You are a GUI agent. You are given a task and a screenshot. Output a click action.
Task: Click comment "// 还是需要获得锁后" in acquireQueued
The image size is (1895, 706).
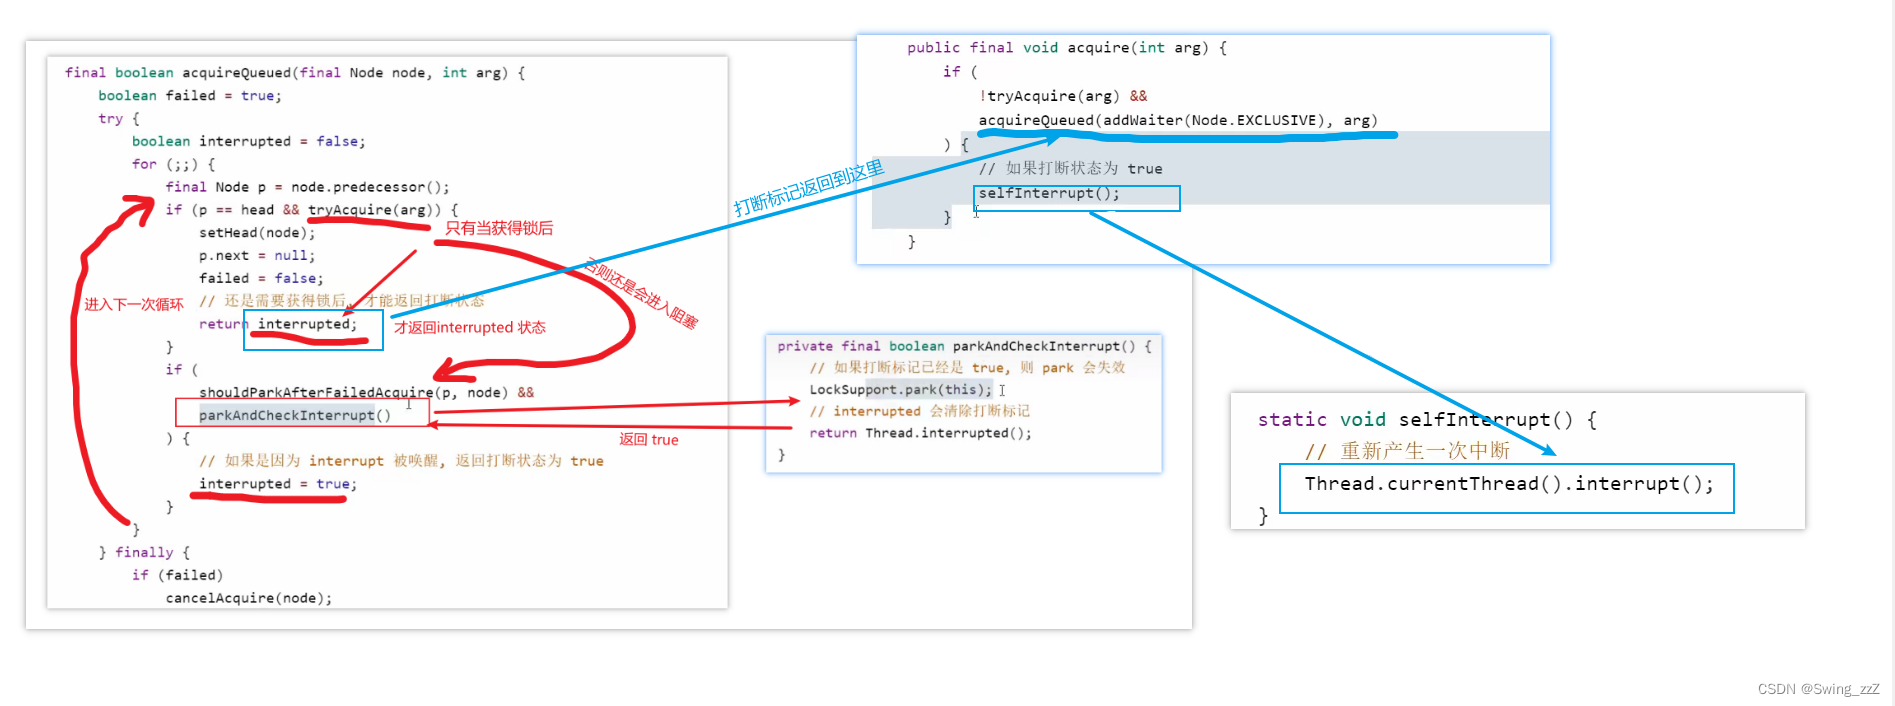point(273,300)
